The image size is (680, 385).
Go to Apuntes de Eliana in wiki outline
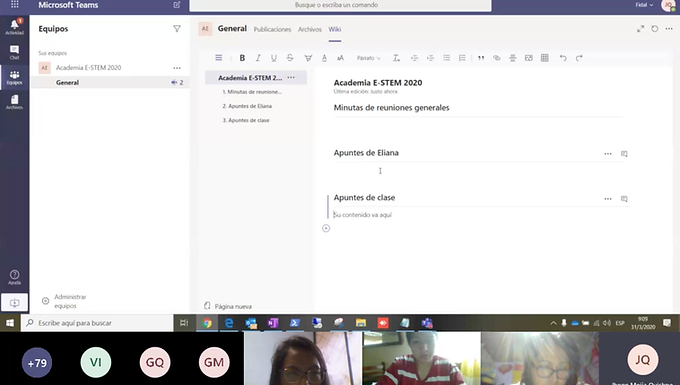247,106
